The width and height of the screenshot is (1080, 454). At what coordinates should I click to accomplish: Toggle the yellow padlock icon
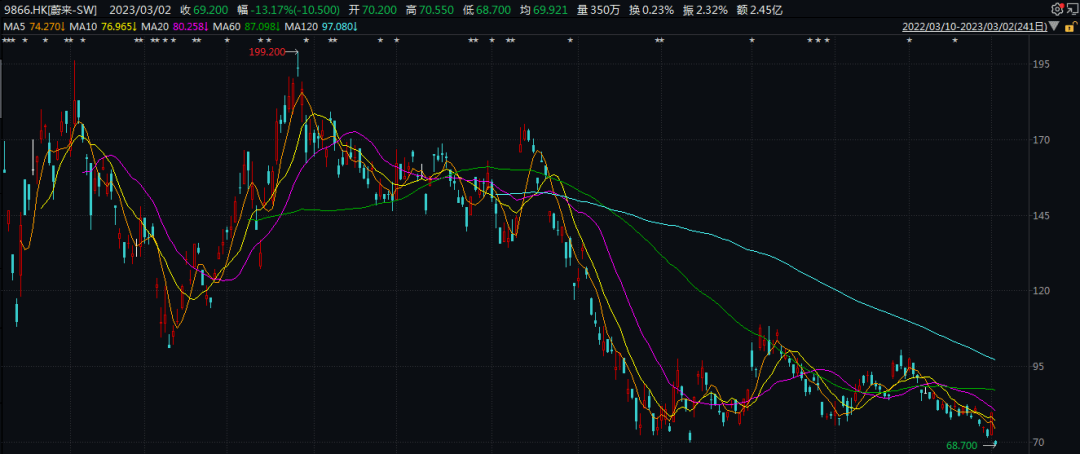click(x=1070, y=27)
